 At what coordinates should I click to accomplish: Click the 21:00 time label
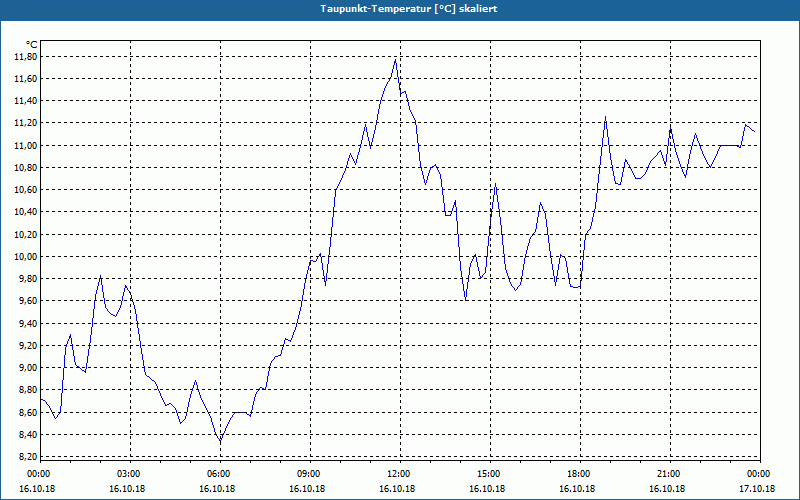670,474
